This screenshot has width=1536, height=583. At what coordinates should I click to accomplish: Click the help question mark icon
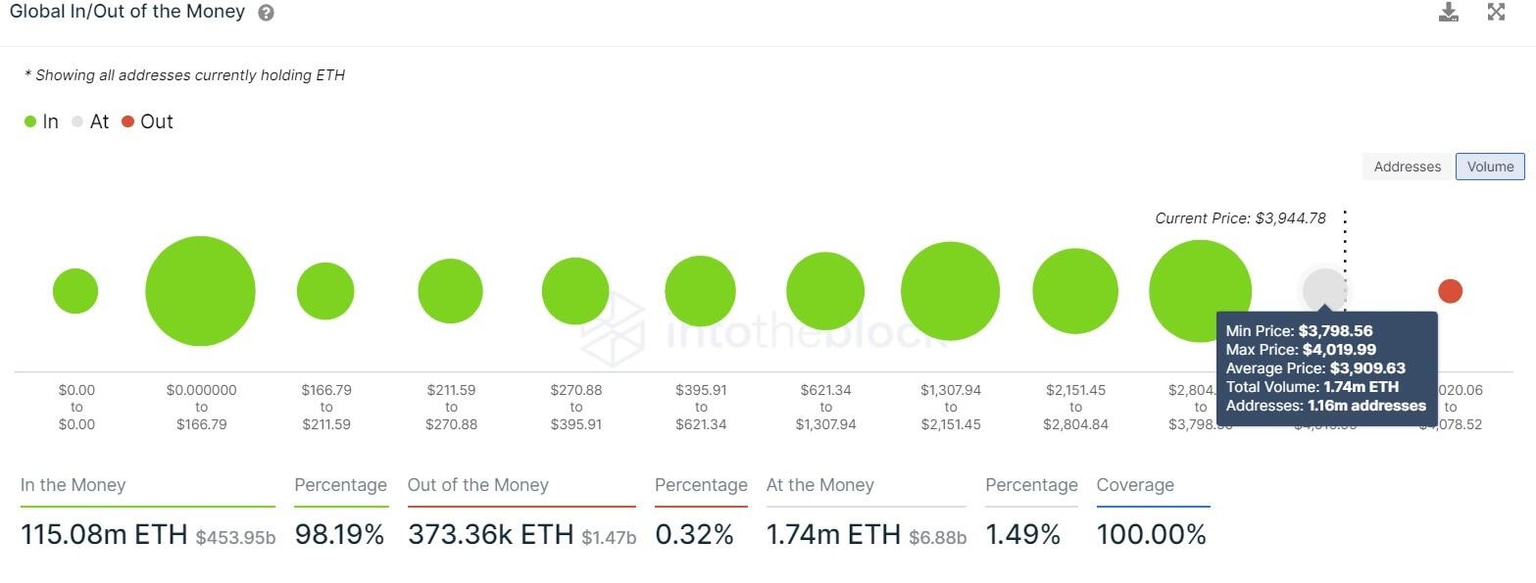click(263, 12)
